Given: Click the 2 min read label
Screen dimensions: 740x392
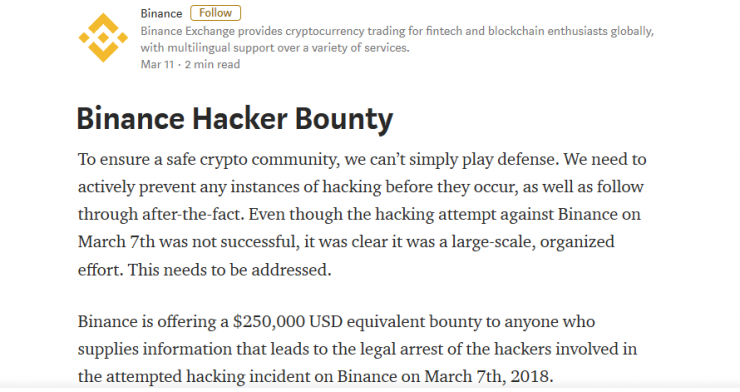Looking at the screenshot, I should click(212, 64).
